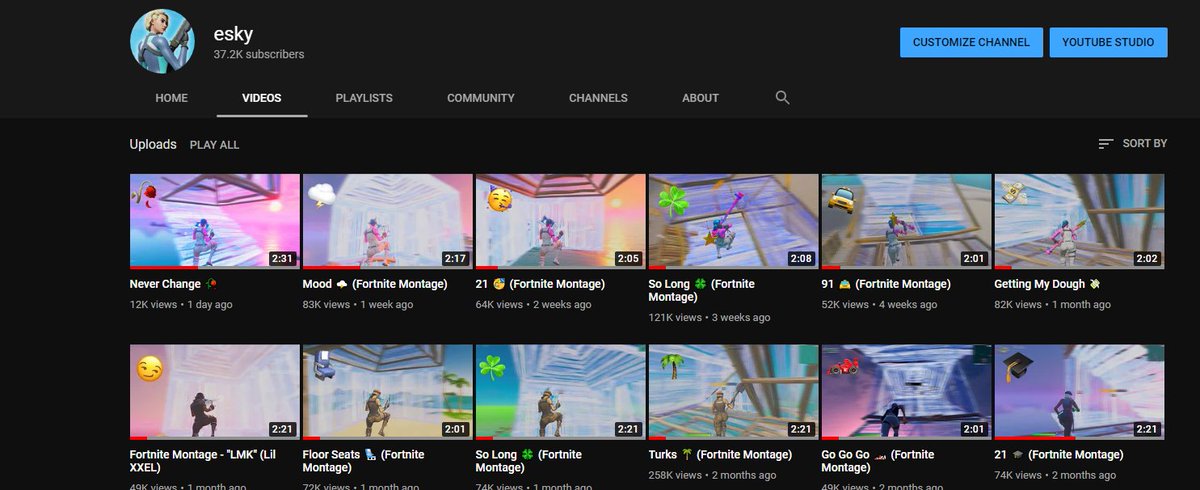Open the Never Change video thumbnail
Viewport: 1200px width, 490px height.
215,221
